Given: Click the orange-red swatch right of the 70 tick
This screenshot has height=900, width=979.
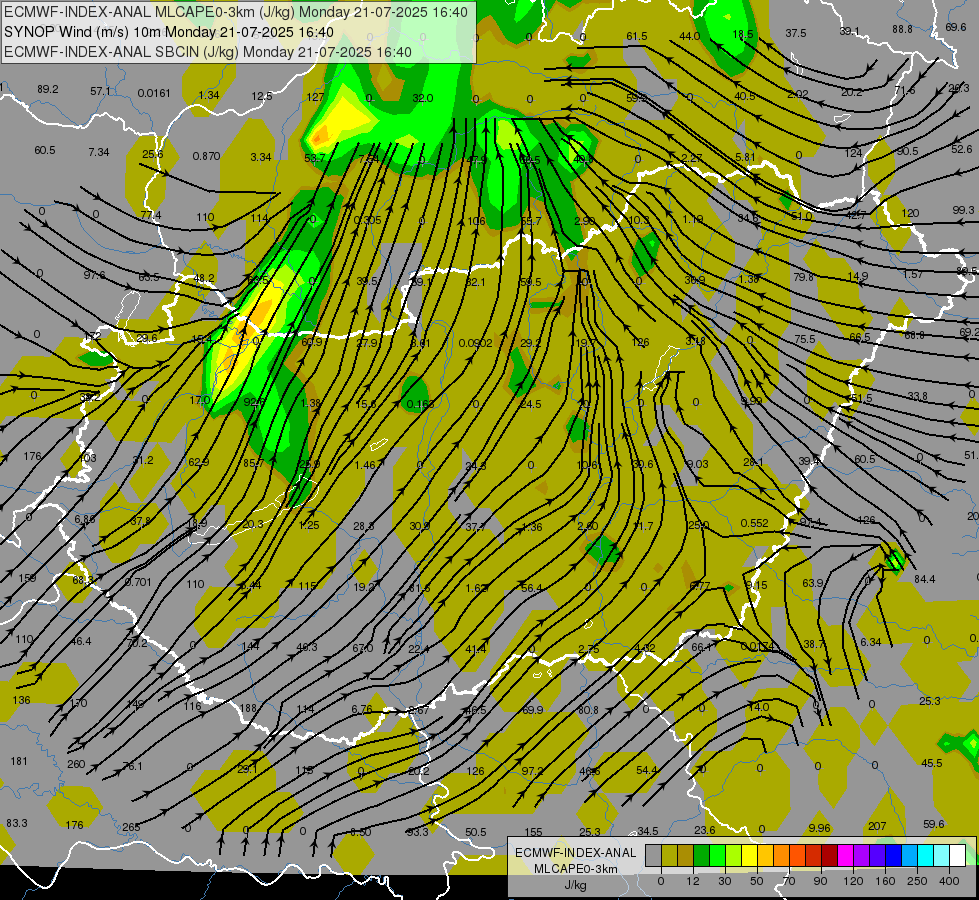Looking at the screenshot, I should (x=798, y=855).
